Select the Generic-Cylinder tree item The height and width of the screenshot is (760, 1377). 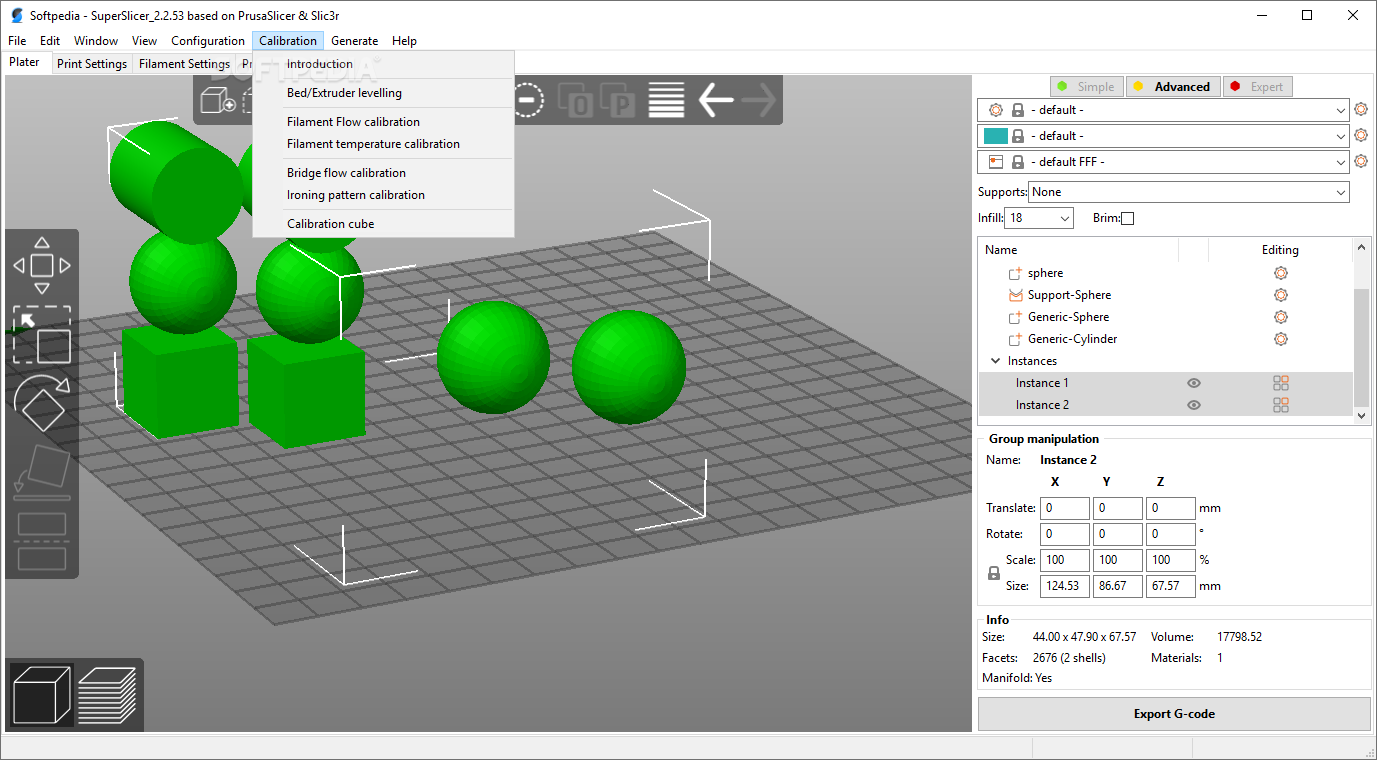pyautogui.click(x=1072, y=339)
